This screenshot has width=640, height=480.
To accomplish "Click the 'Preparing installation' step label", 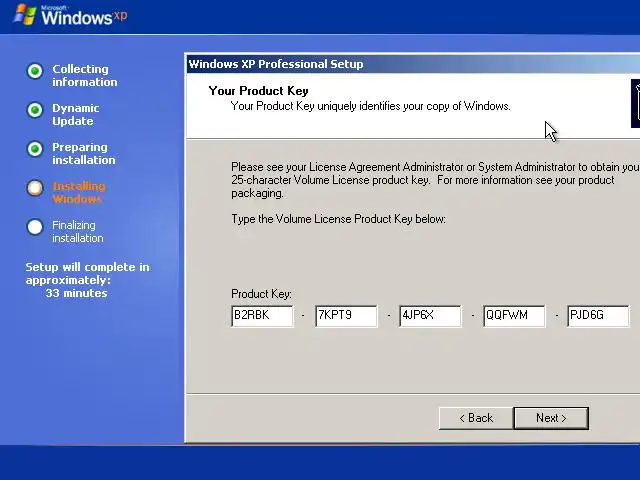I will [x=84, y=153].
